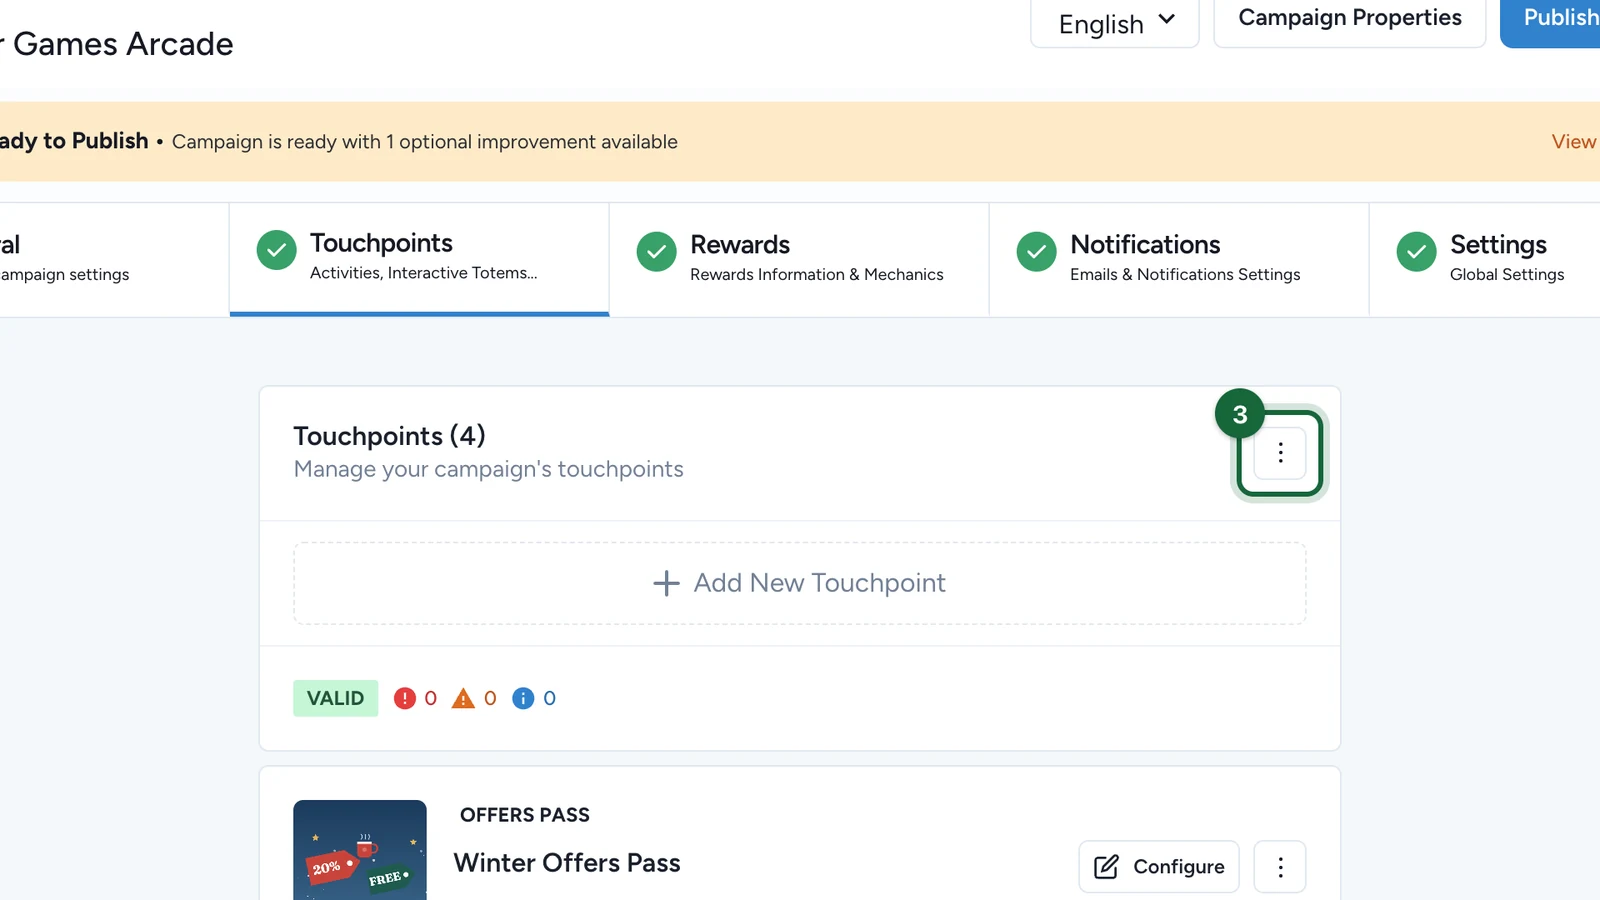Click the VALID status badge
Screen dimensions: 1600x900
tap(335, 698)
